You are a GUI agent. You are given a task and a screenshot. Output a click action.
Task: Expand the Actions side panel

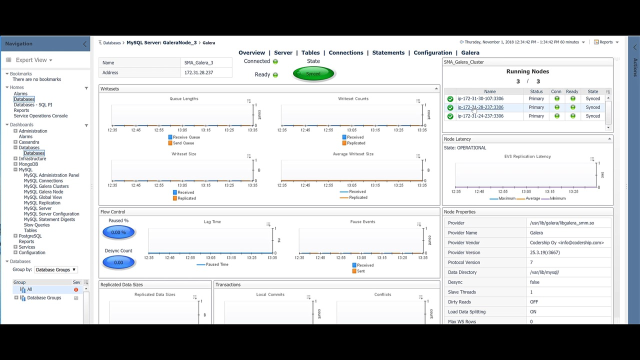(x=635, y=47)
